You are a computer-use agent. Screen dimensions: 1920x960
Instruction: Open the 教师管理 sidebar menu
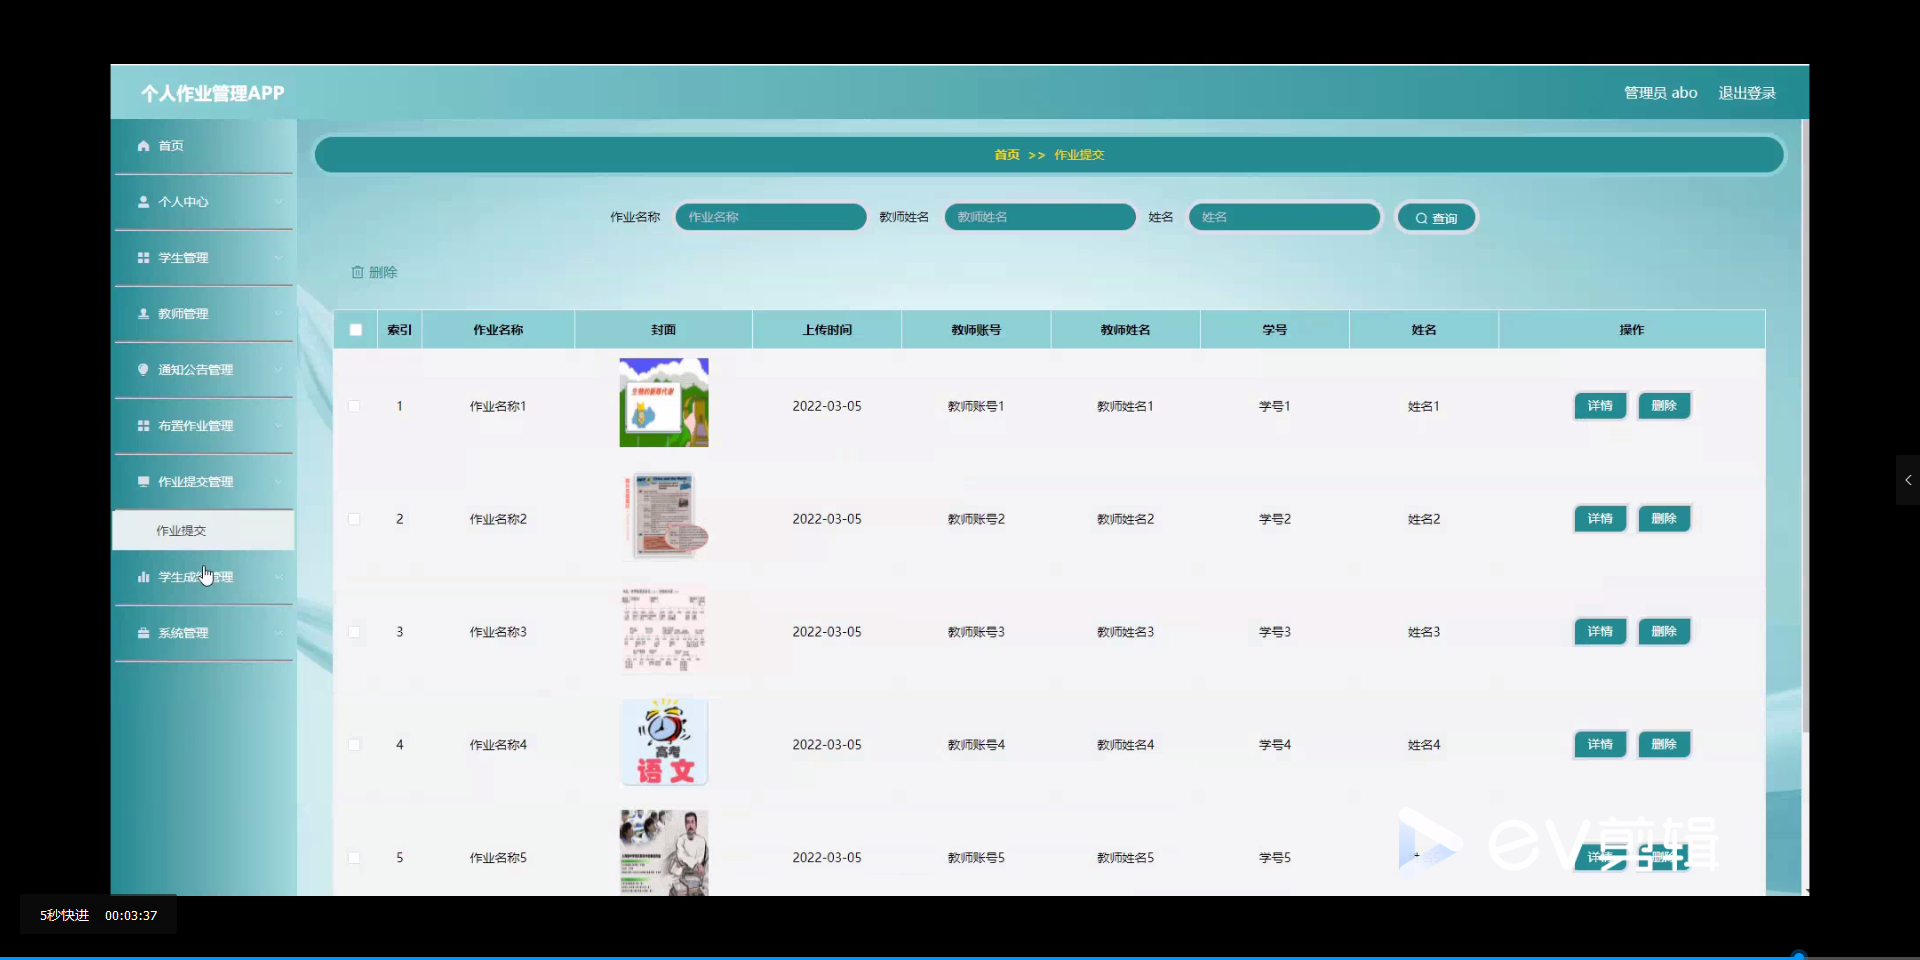pos(204,314)
